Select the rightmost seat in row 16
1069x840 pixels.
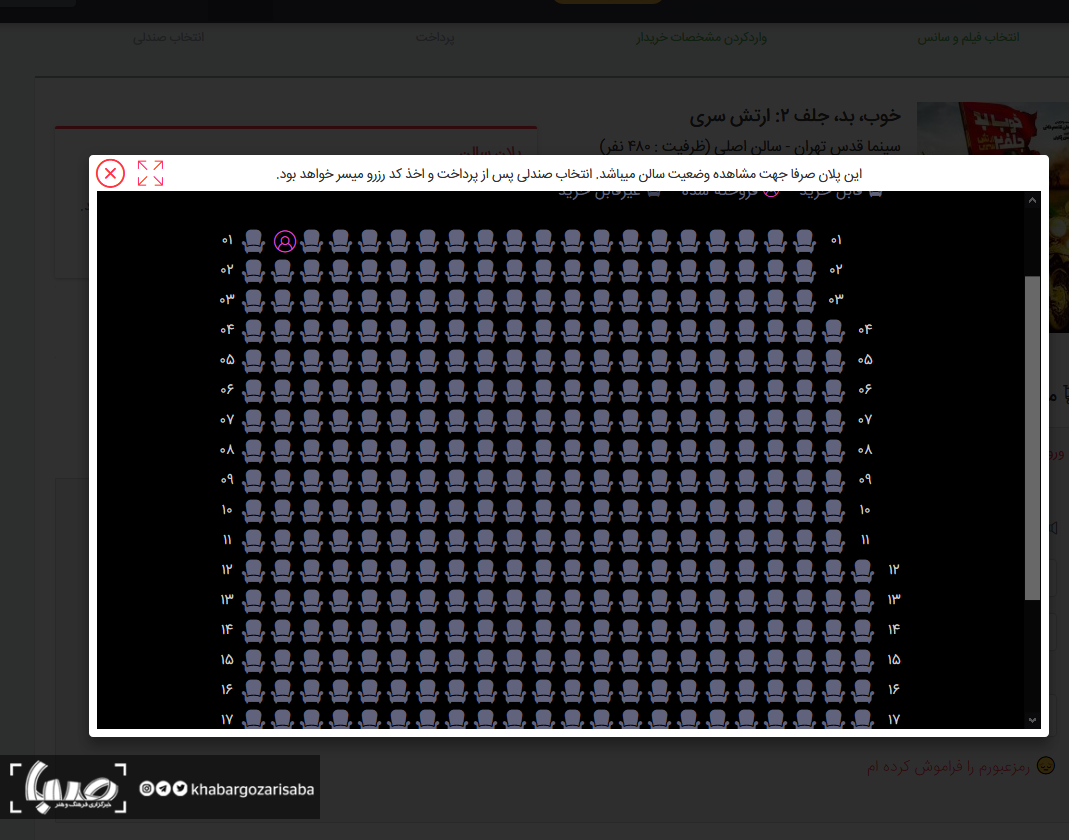point(862,691)
